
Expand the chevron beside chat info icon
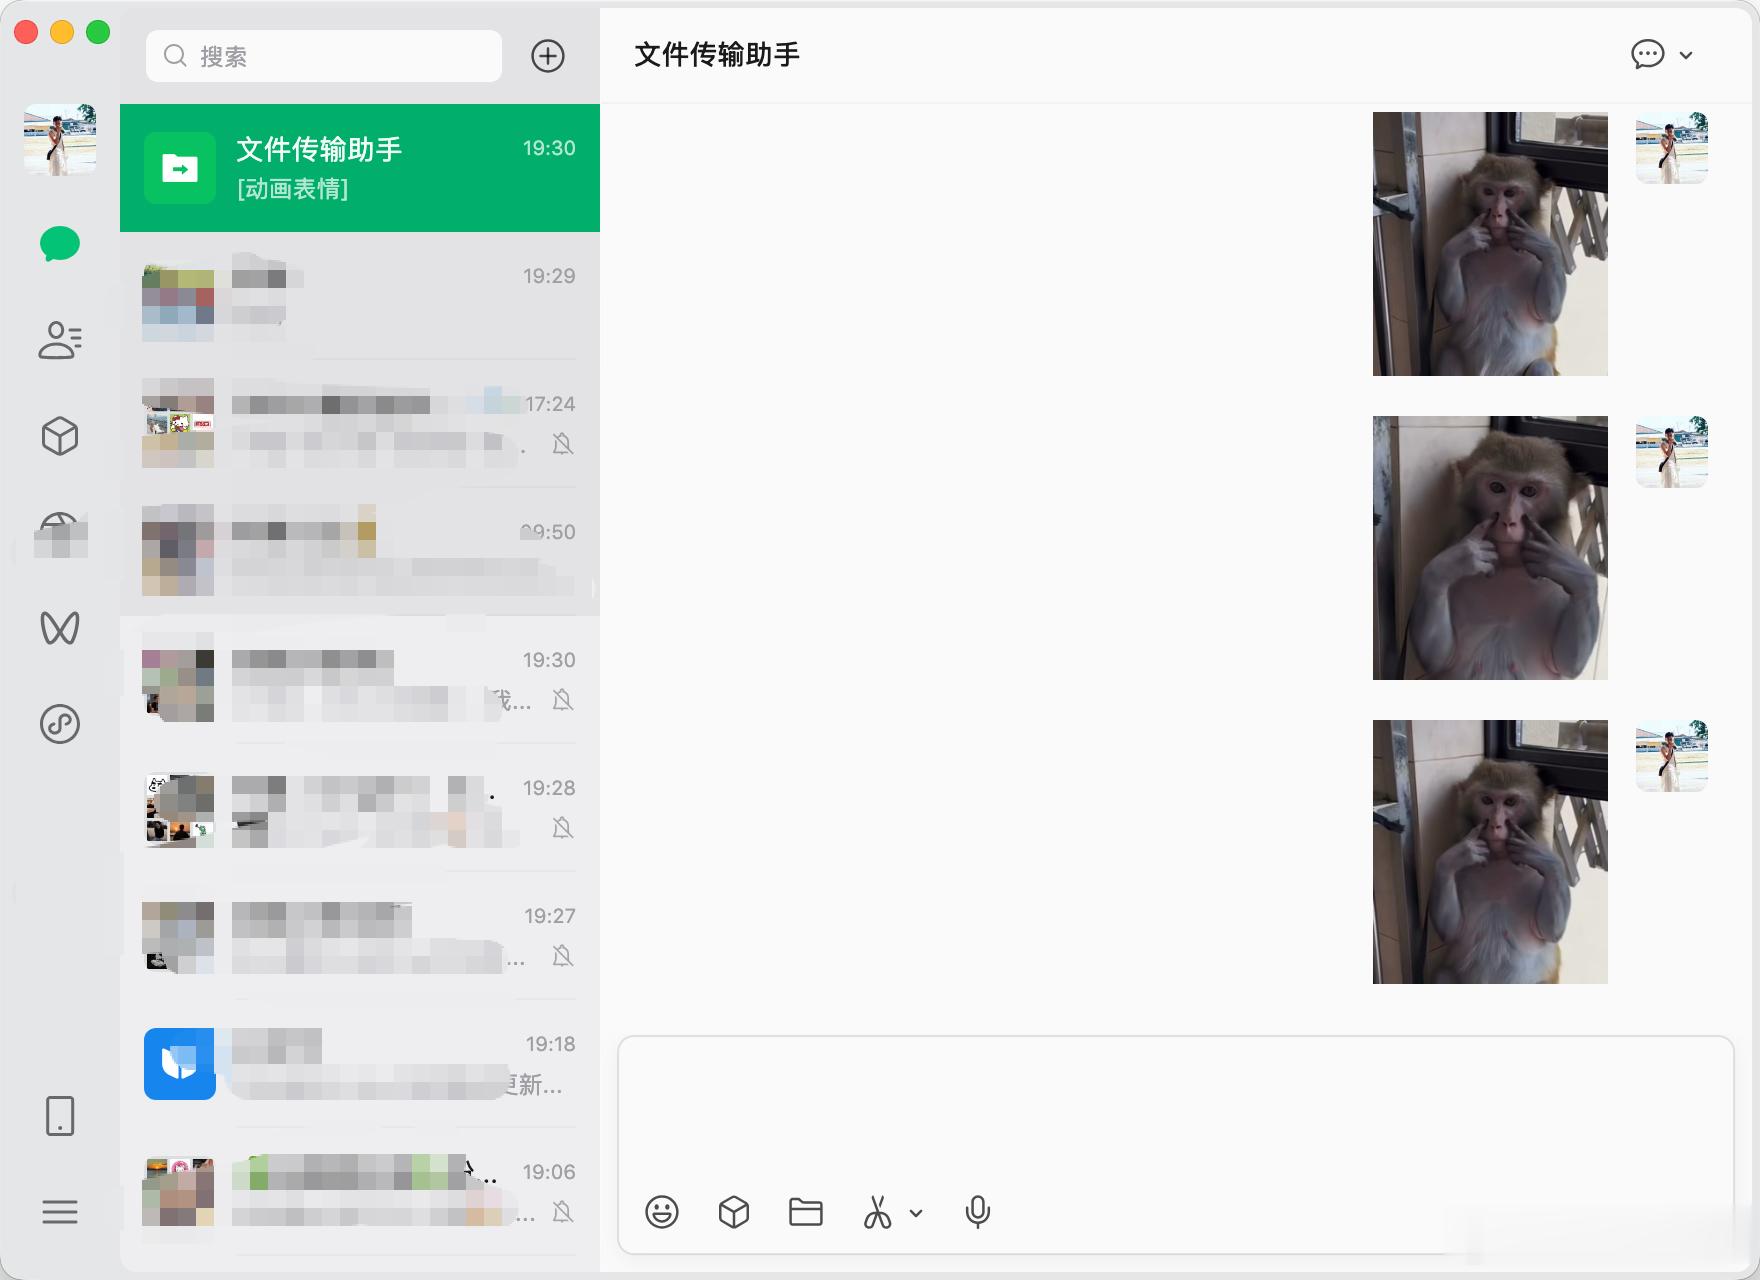(1686, 55)
